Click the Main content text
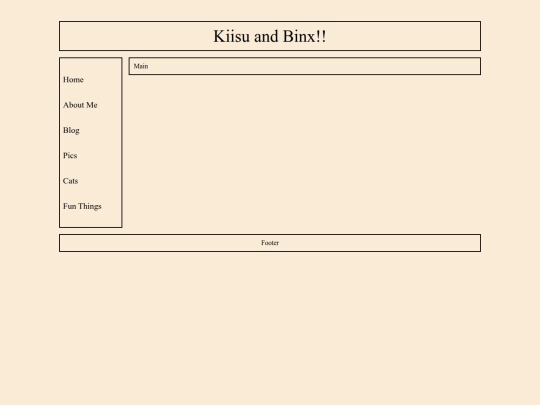Viewport: 540px width, 405px height. tap(141, 66)
